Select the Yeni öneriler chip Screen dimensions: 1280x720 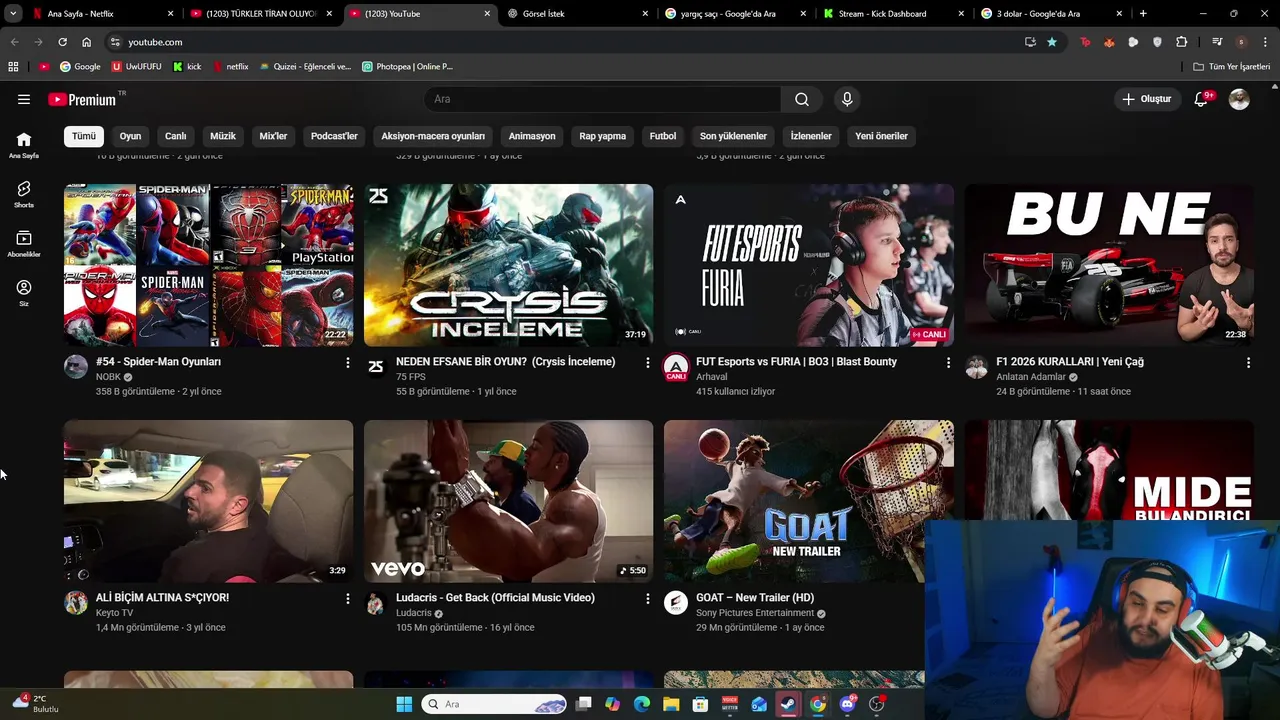[882, 136]
